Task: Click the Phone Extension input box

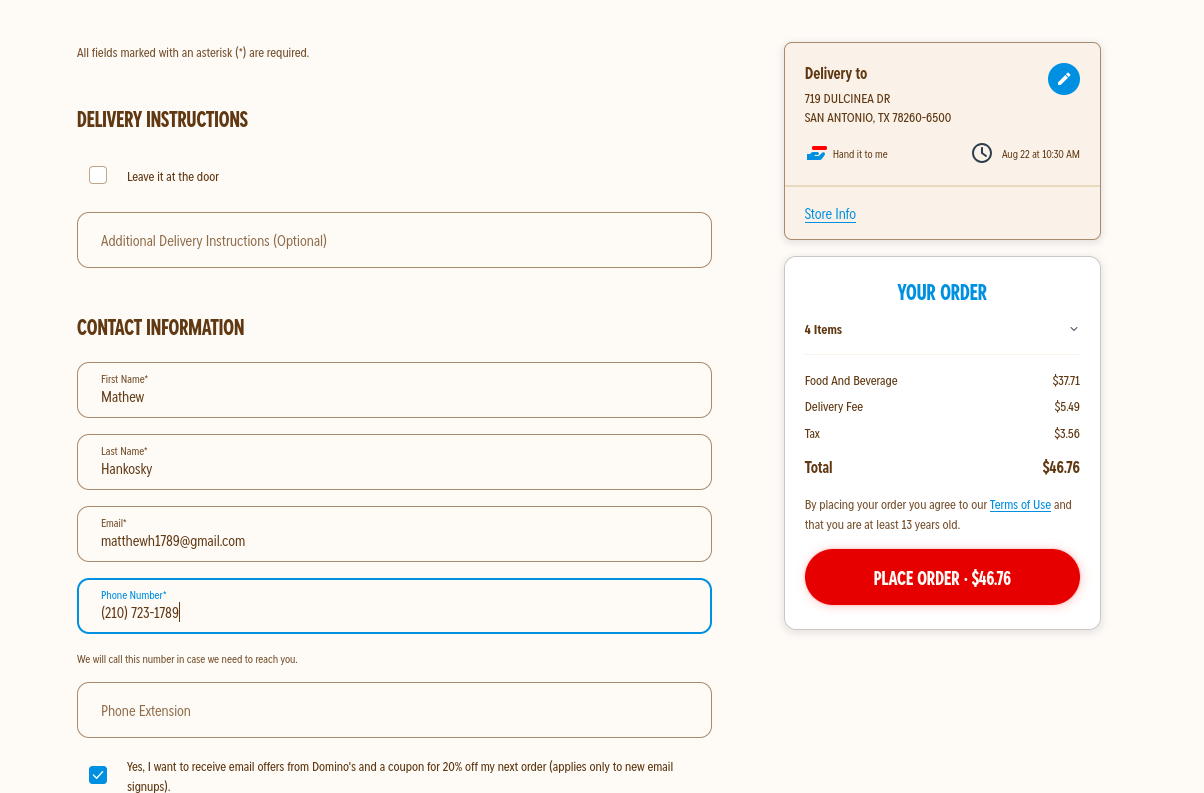Action: pyautogui.click(x=394, y=710)
